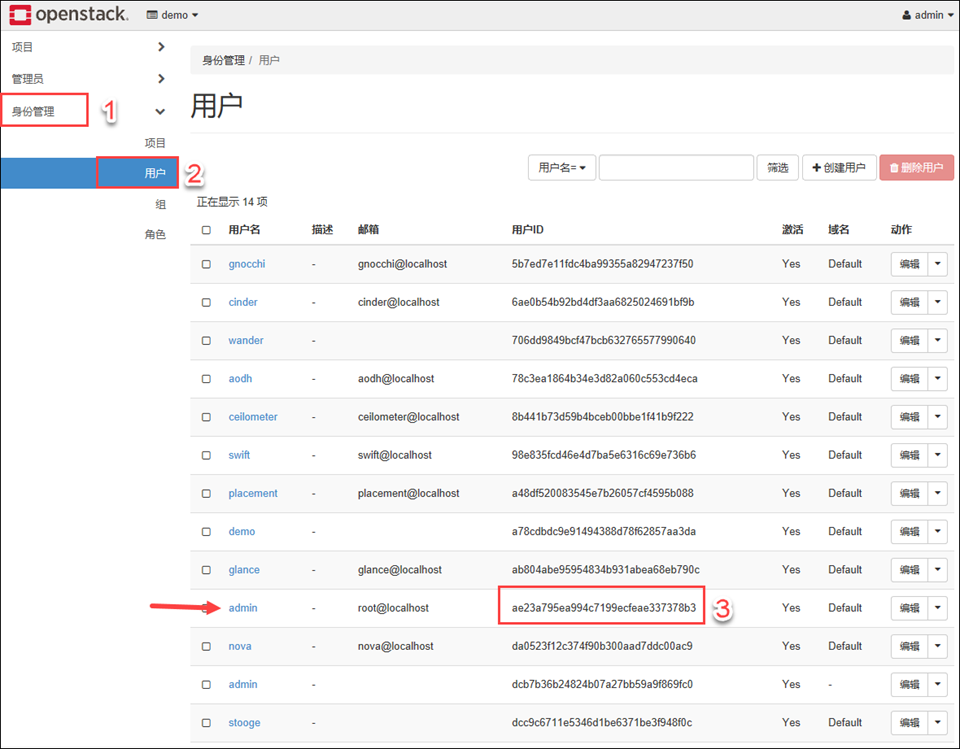
Task: Open the demo project switcher dropdown
Action: click(x=172, y=15)
